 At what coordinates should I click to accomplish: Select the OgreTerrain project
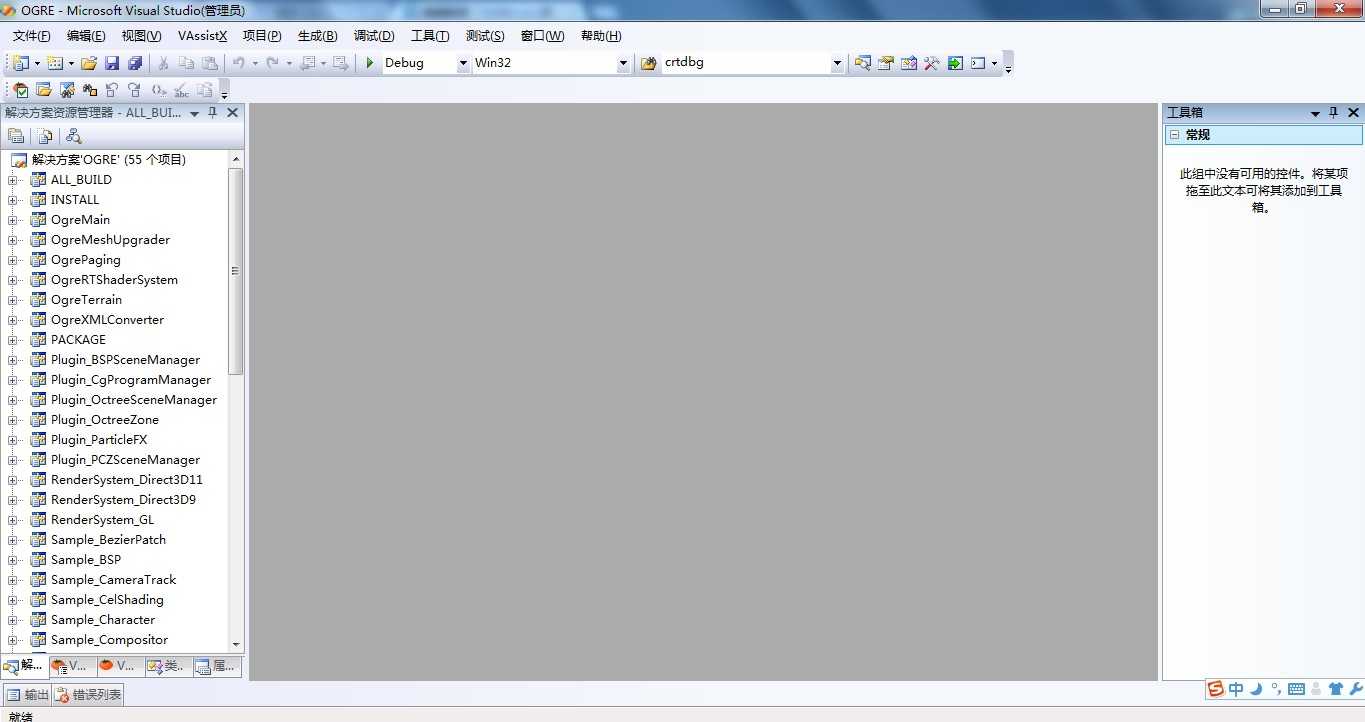(86, 300)
